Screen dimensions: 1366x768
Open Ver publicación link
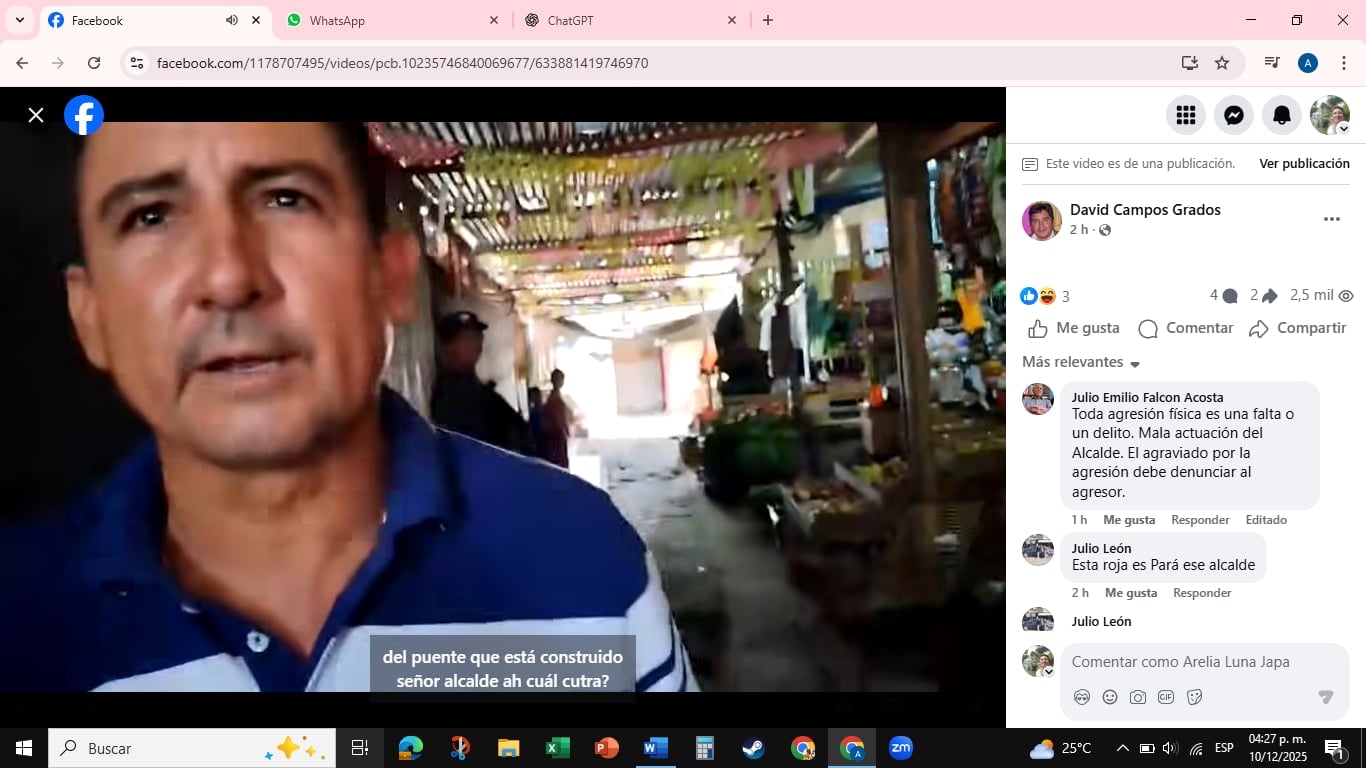[1303, 162]
